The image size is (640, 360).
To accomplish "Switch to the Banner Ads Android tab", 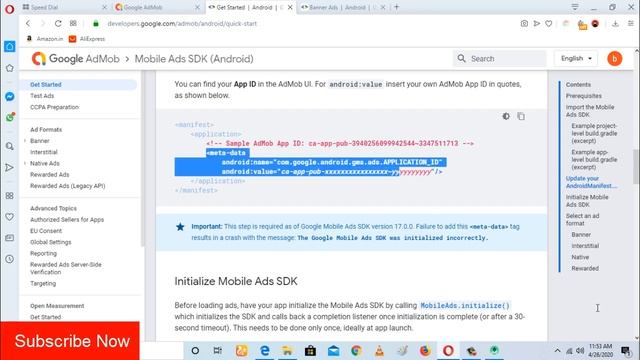I will [343, 7].
